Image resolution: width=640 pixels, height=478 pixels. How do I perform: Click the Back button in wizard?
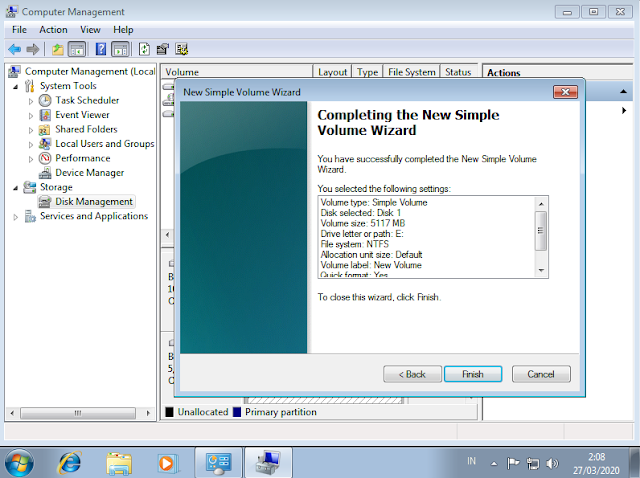[x=412, y=374]
